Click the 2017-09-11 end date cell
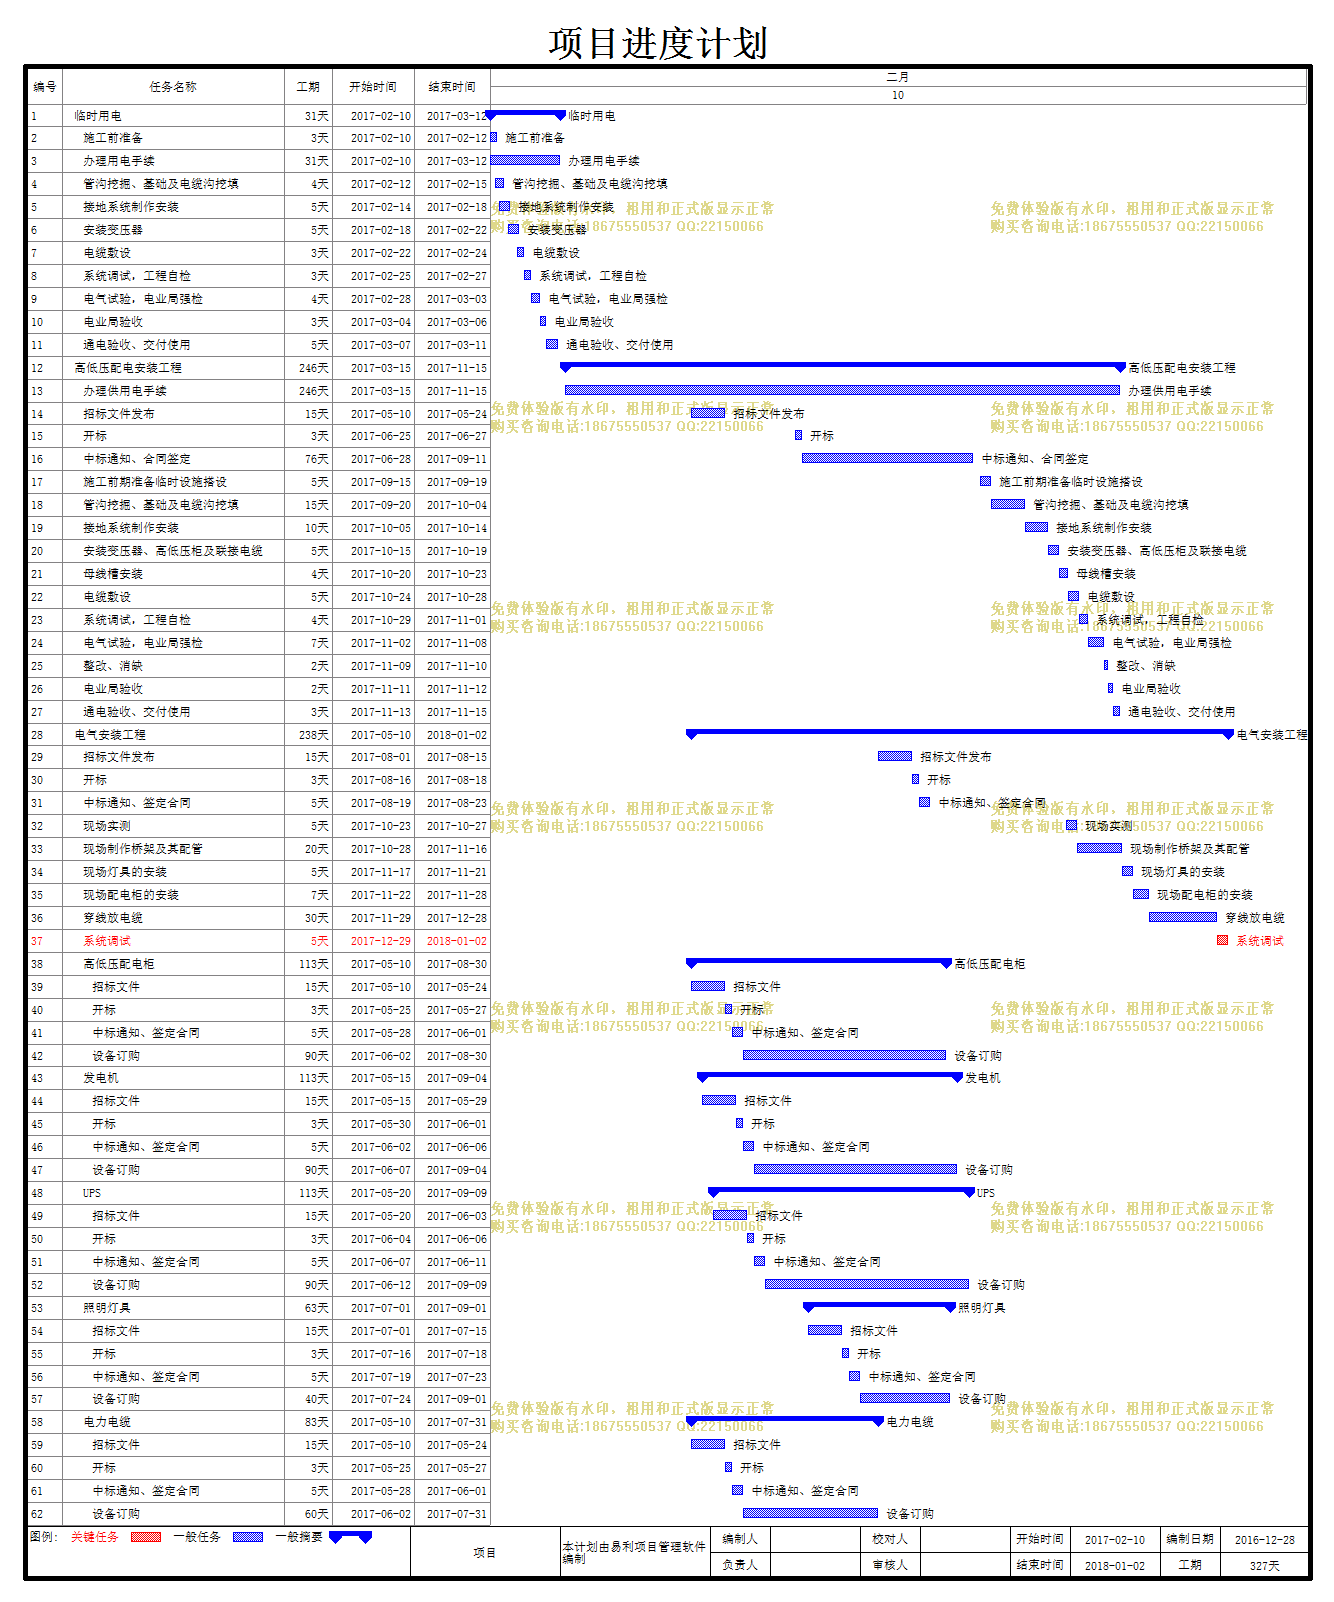Viewport: 1334px width, 1602px height. tap(452, 459)
